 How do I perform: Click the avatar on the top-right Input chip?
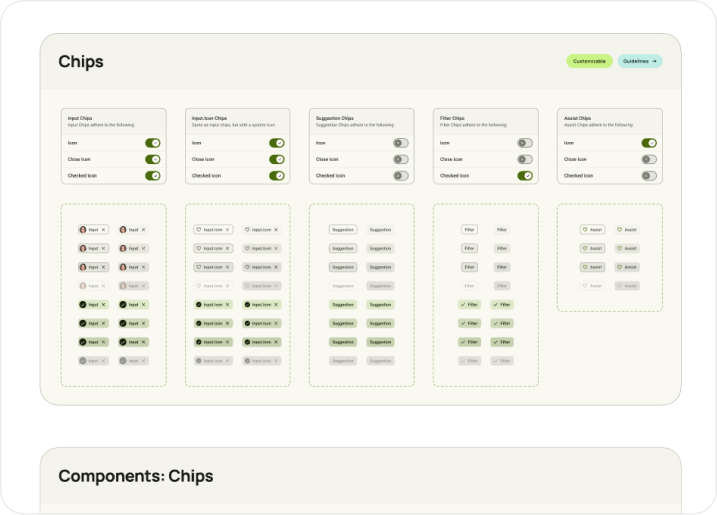click(x=123, y=230)
